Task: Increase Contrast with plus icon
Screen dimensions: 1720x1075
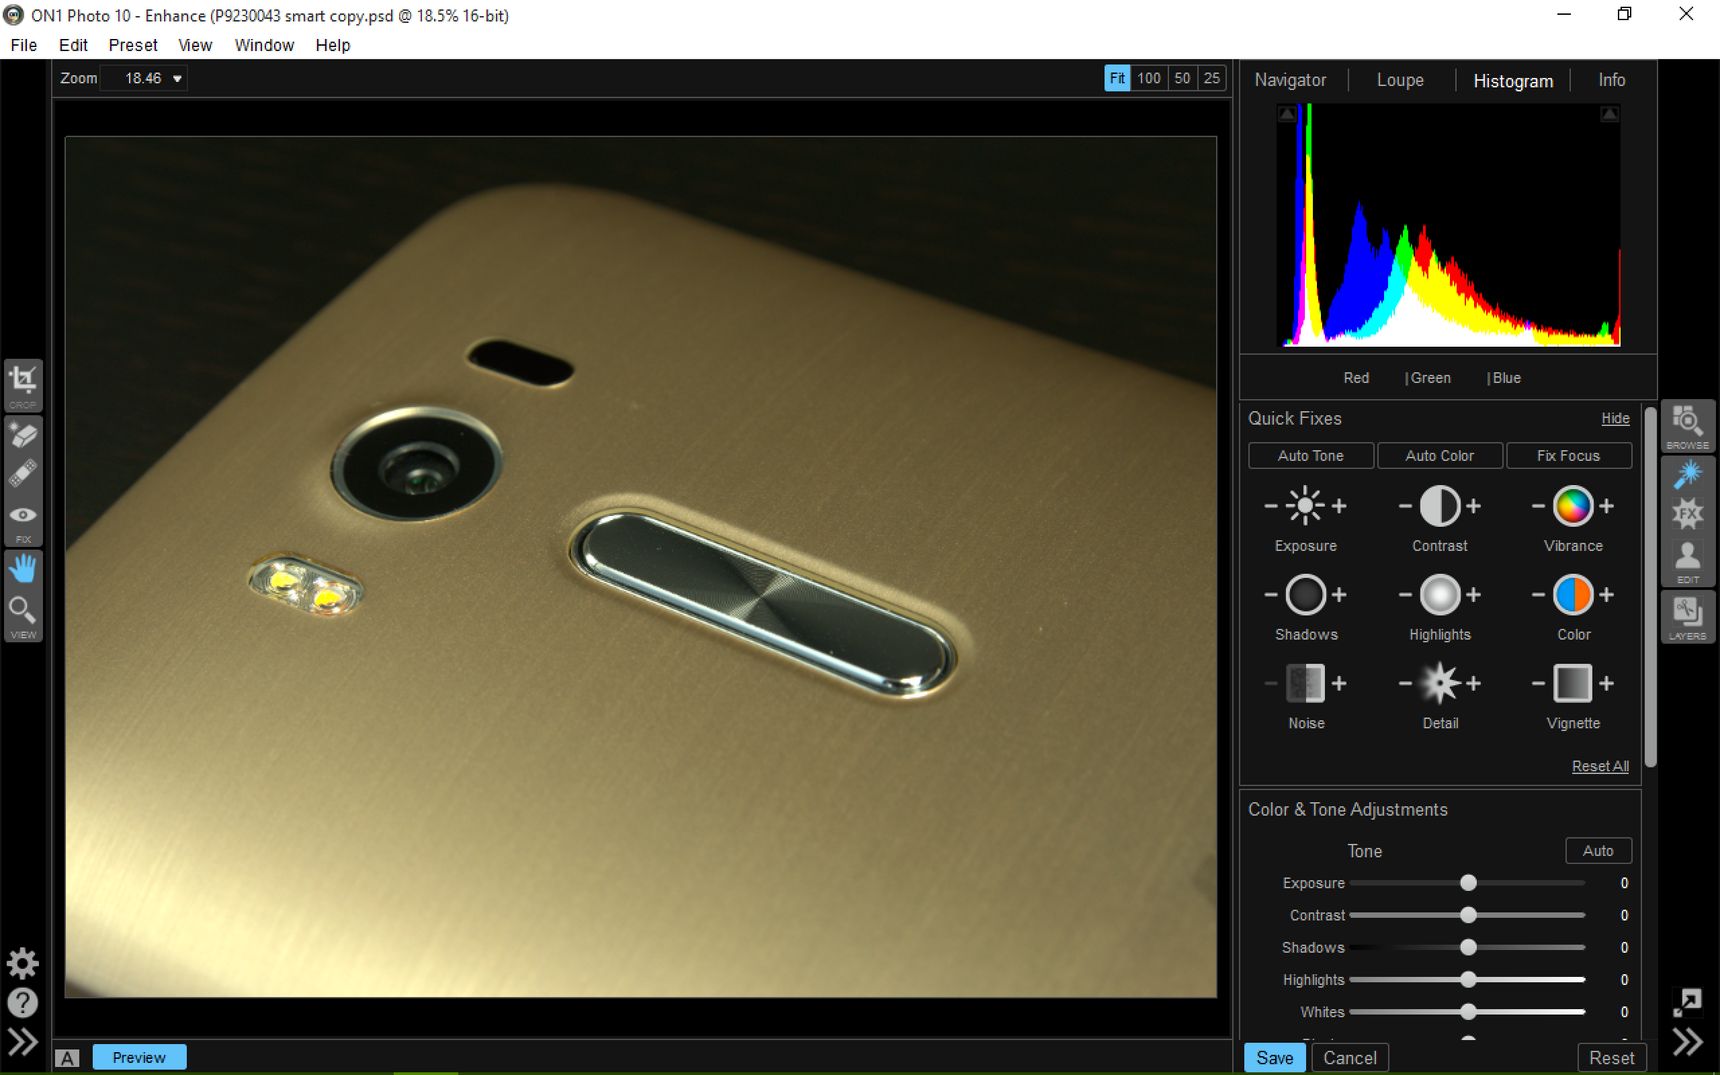Action: coord(1473,506)
